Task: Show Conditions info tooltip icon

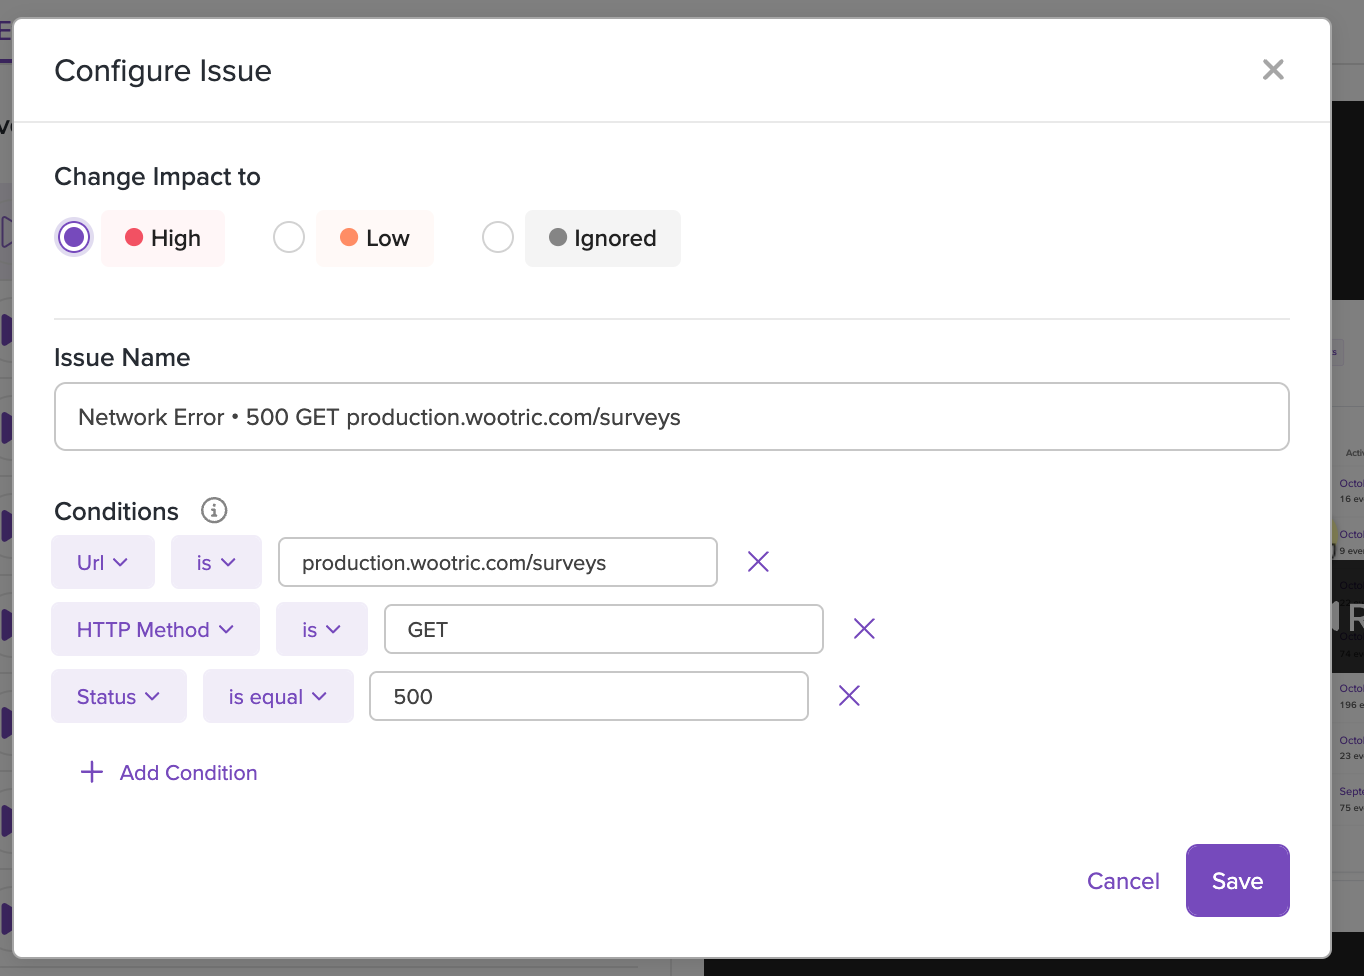Action: coord(214,510)
